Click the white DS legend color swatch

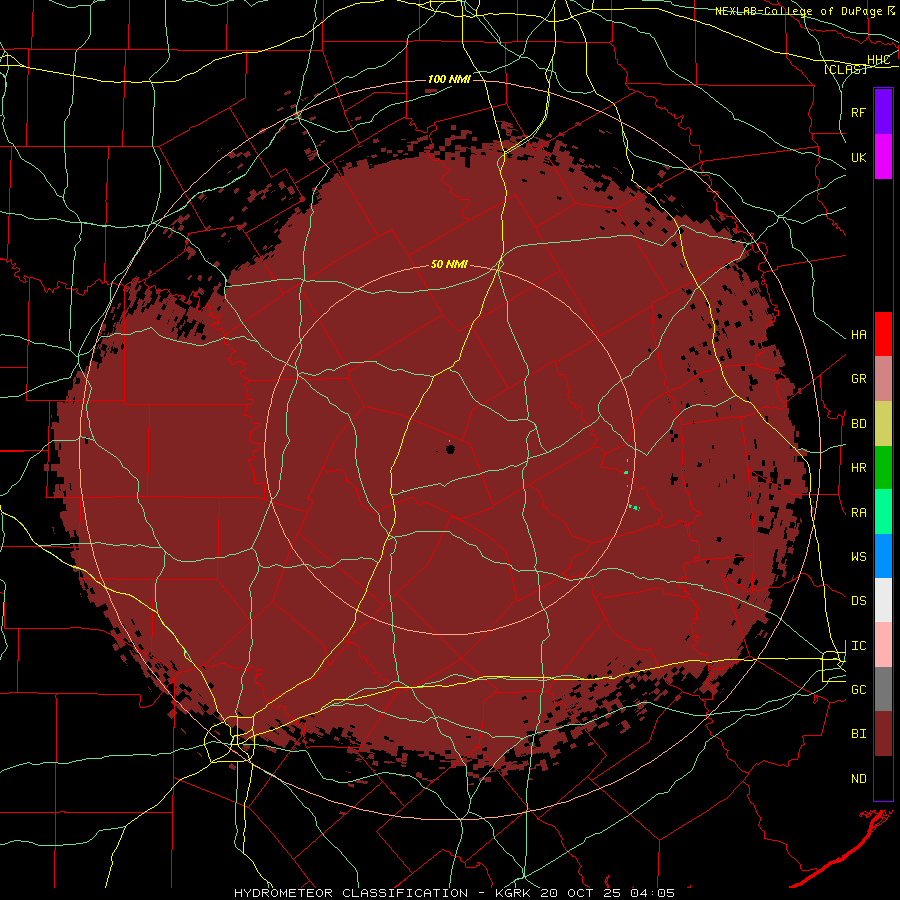coord(883,600)
